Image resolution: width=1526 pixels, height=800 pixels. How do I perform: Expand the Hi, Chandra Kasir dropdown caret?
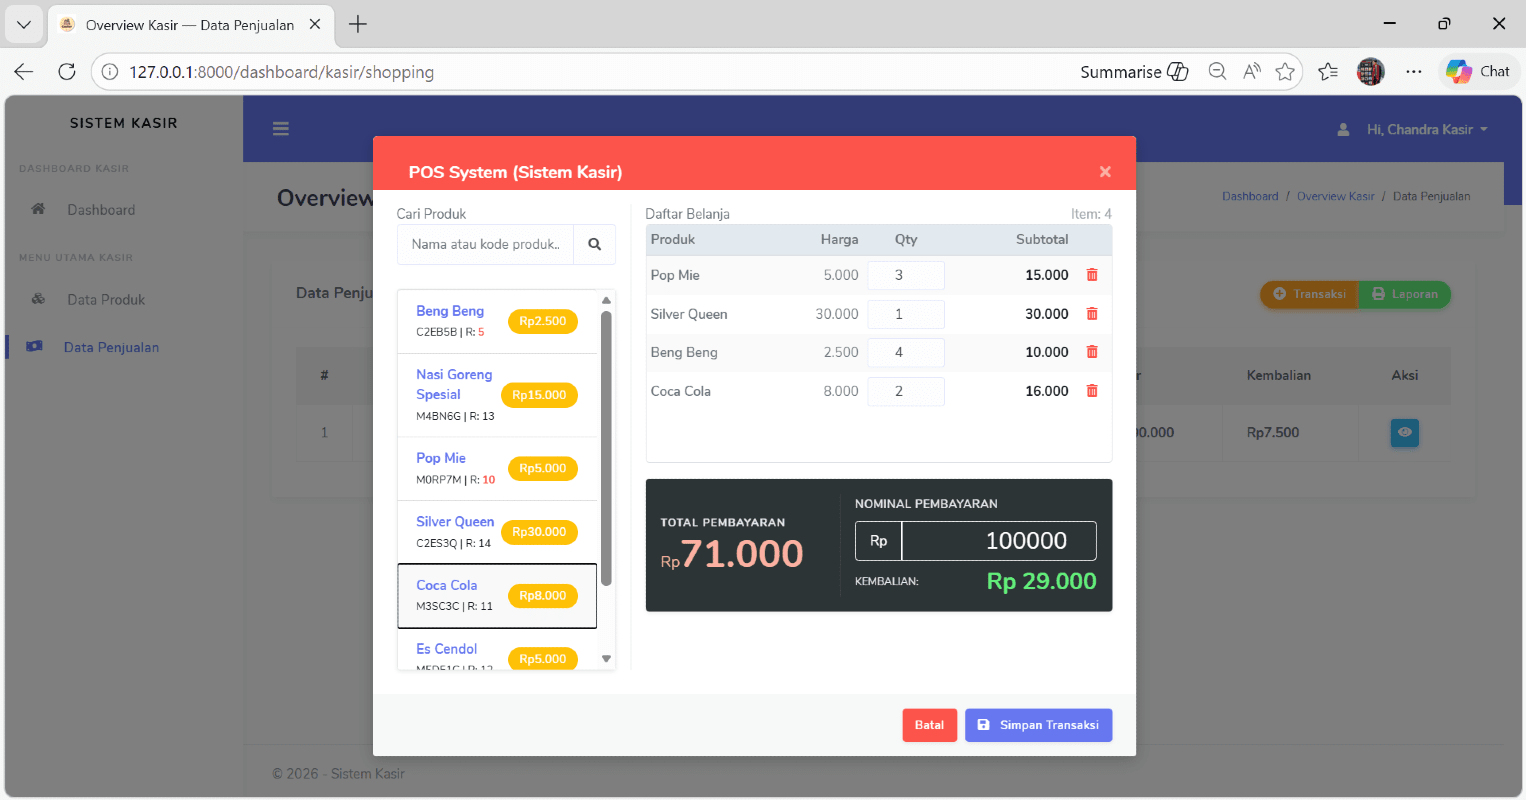coord(1484,130)
